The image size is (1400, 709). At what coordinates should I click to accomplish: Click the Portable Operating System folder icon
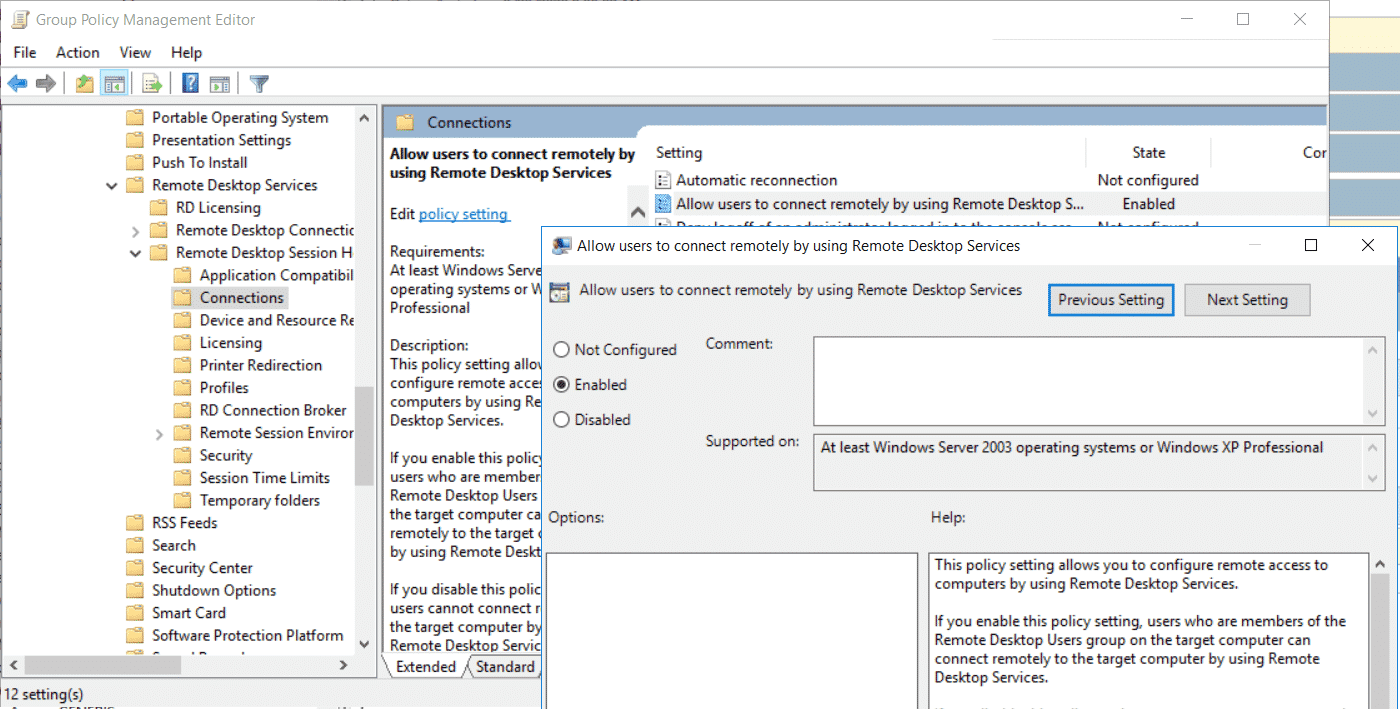135,118
